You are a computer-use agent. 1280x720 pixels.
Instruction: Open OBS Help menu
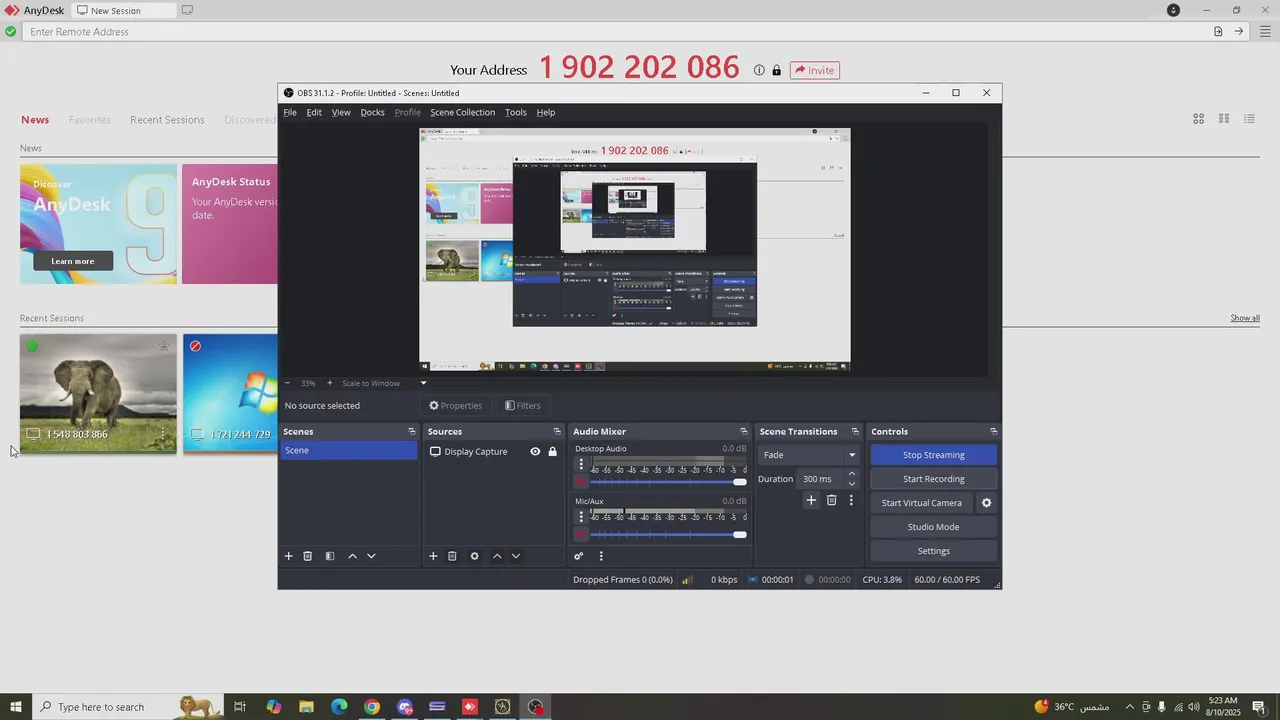click(546, 112)
